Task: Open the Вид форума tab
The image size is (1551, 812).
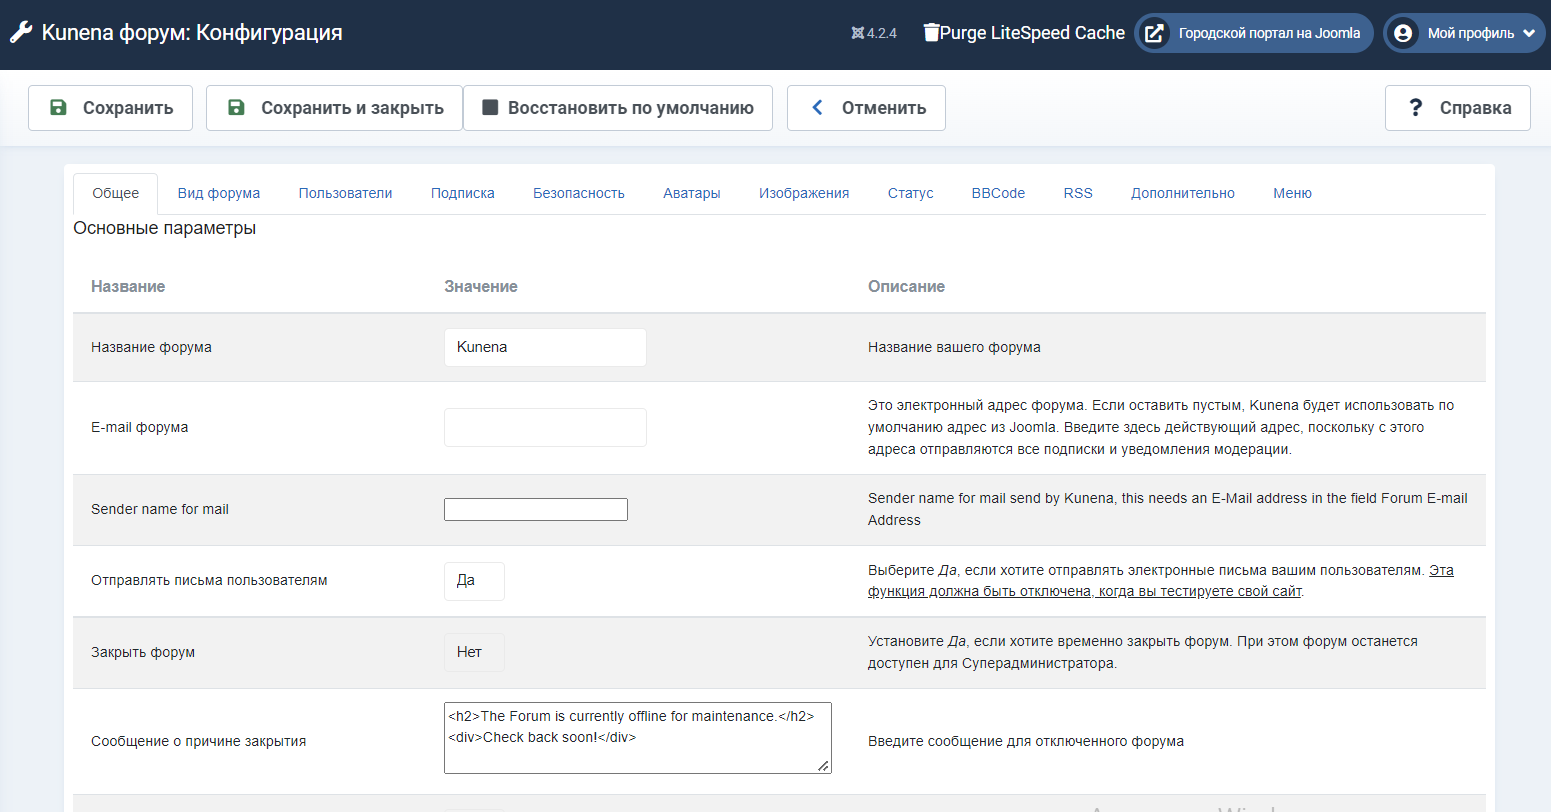Action: [218, 193]
